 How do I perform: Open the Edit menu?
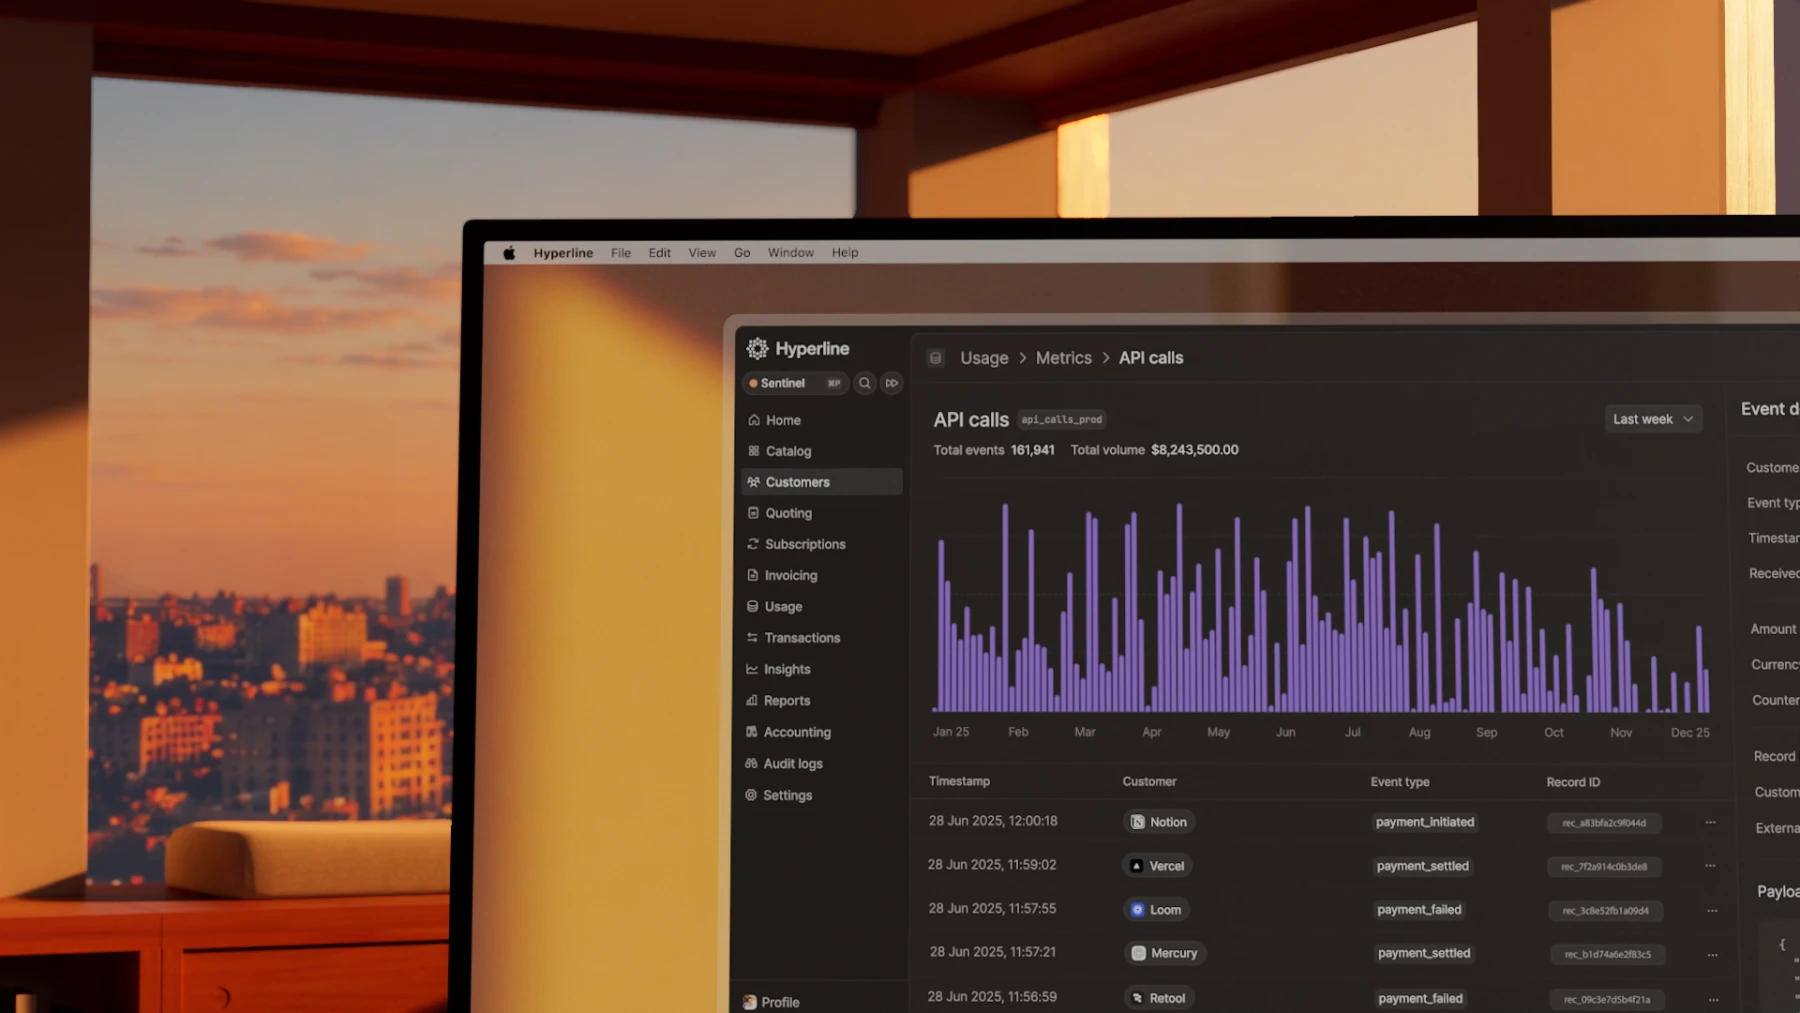659,253
